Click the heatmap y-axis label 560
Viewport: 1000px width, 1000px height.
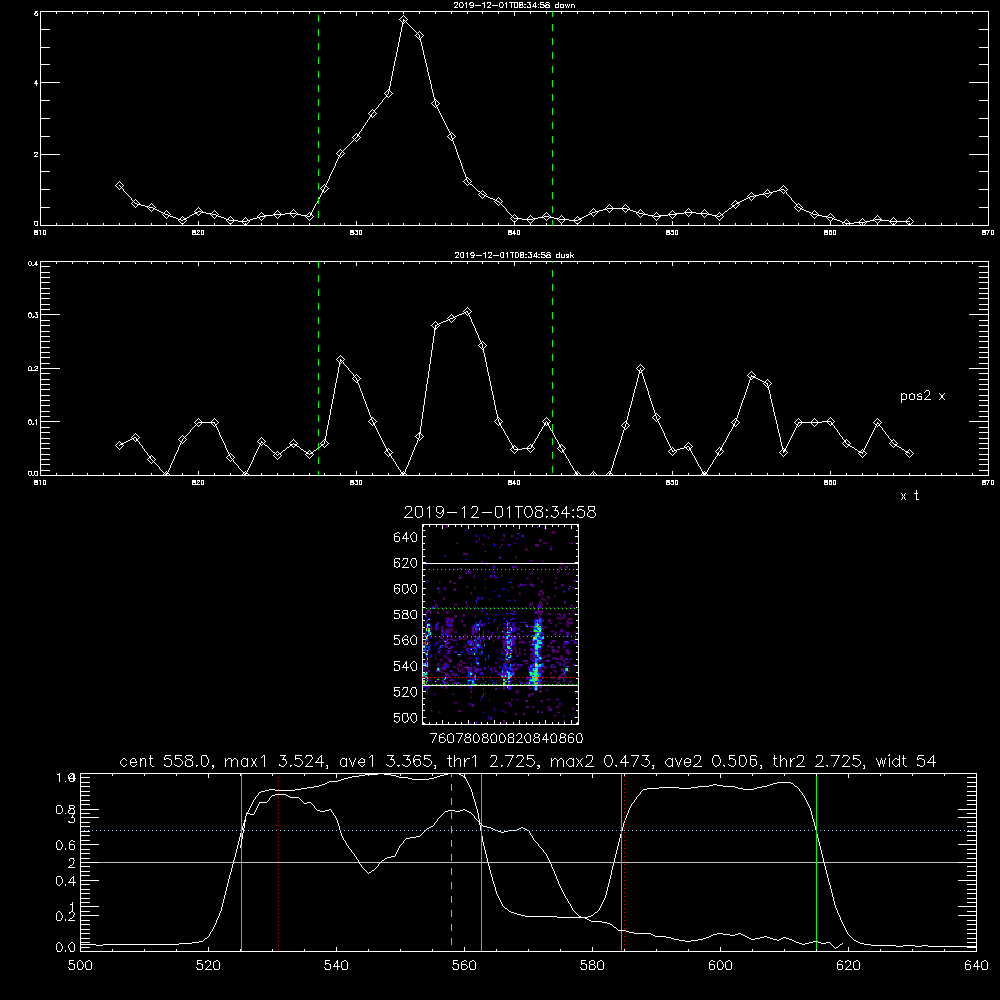click(406, 640)
